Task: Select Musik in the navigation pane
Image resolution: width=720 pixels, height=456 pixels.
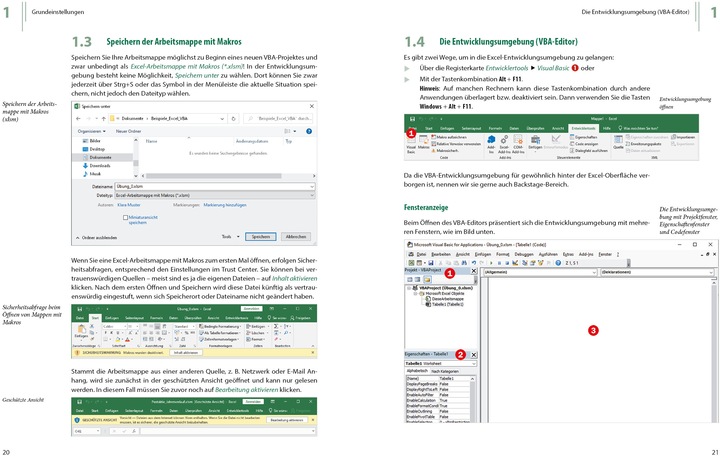Action: click(91, 174)
